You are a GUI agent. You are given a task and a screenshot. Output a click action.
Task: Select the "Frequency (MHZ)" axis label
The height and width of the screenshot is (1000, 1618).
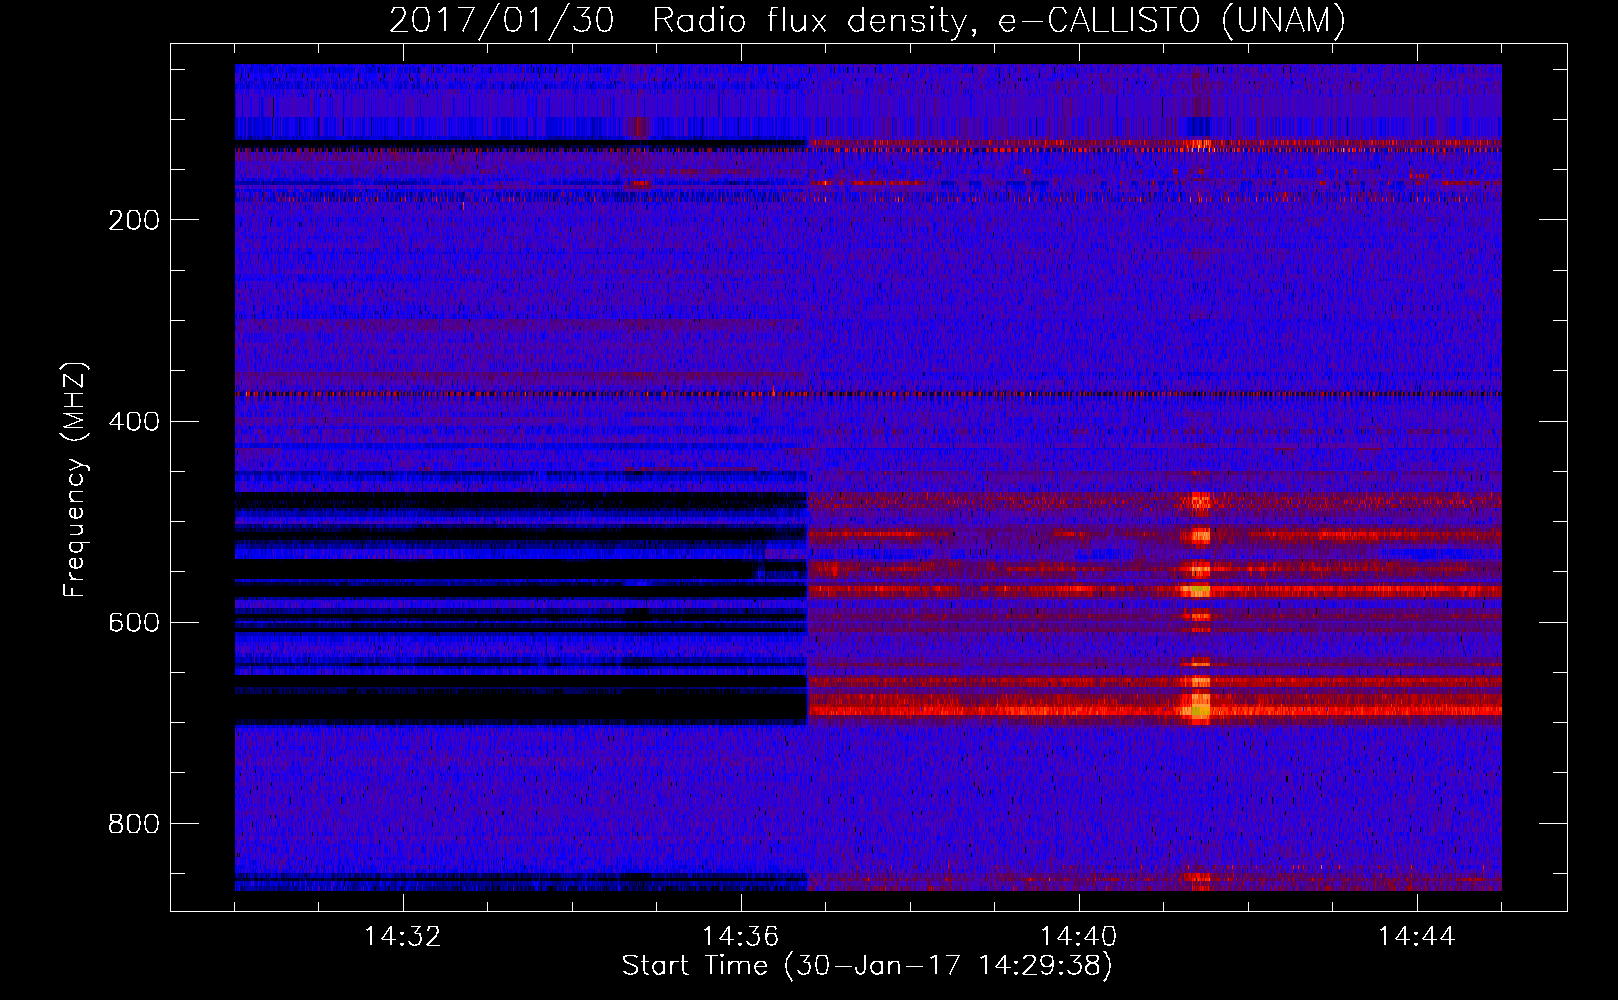pyautogui.click(x=75, y=480)
